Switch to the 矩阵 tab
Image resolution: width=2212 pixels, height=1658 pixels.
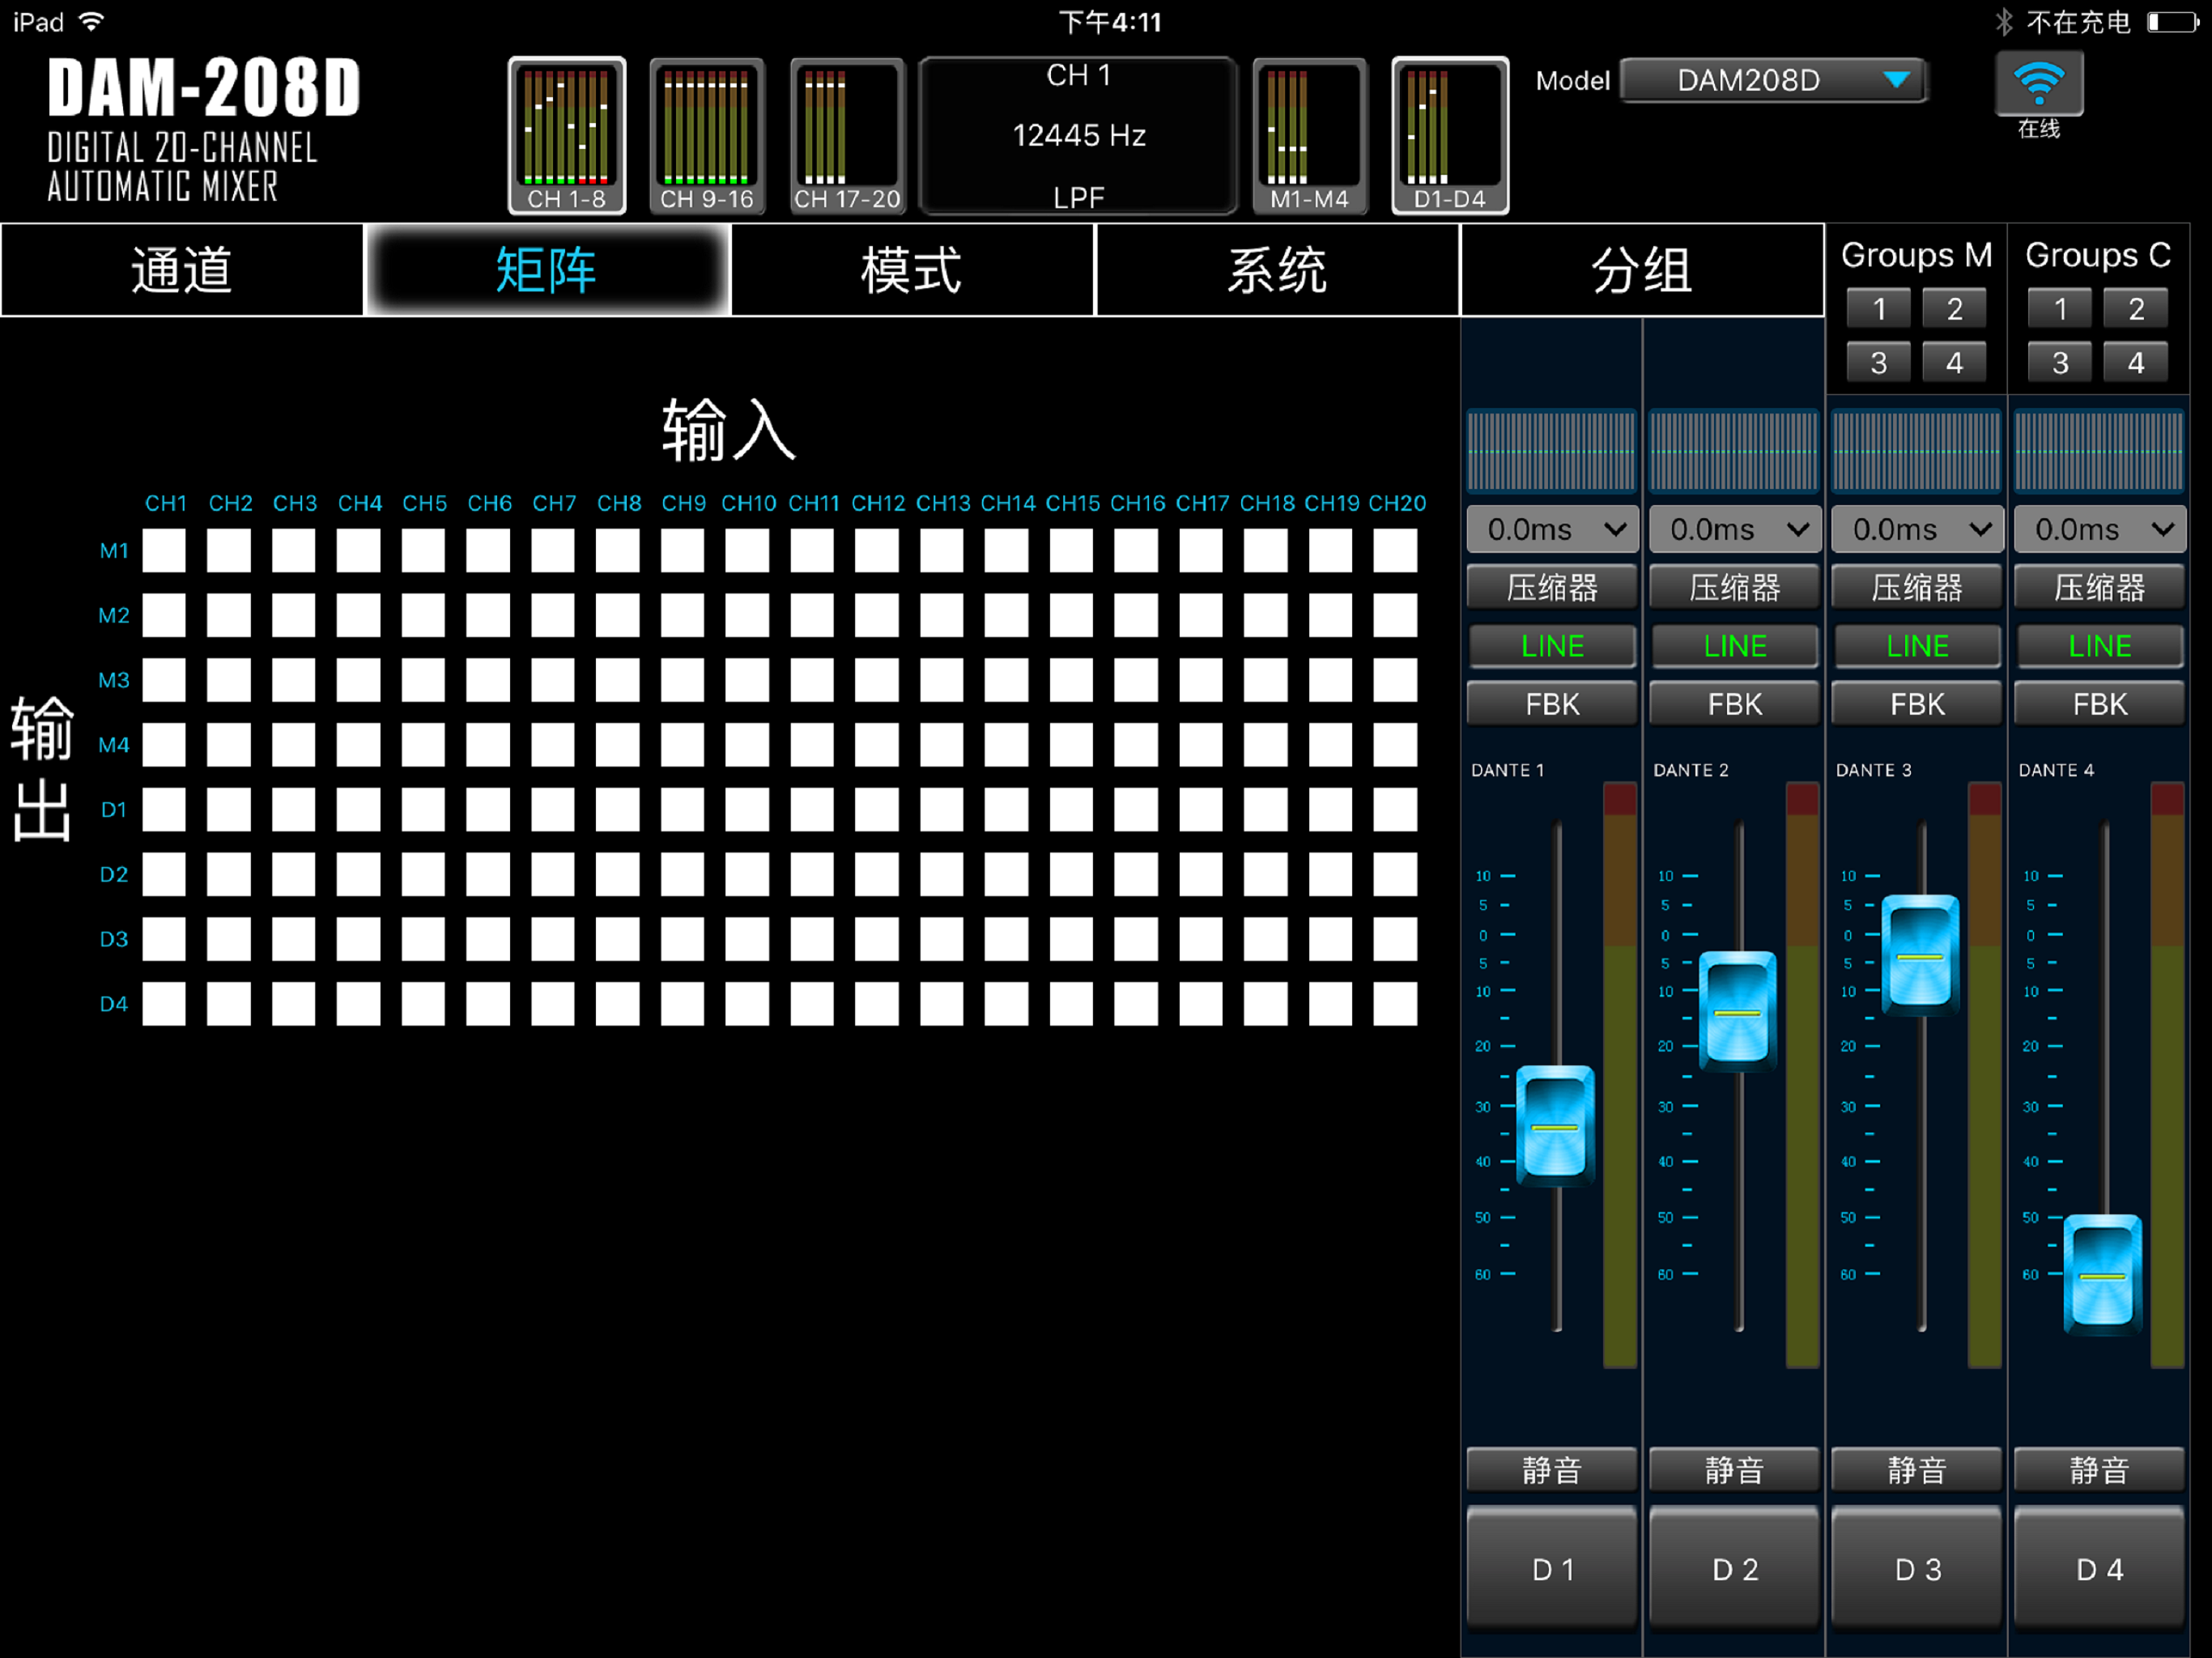pos(547,270)
